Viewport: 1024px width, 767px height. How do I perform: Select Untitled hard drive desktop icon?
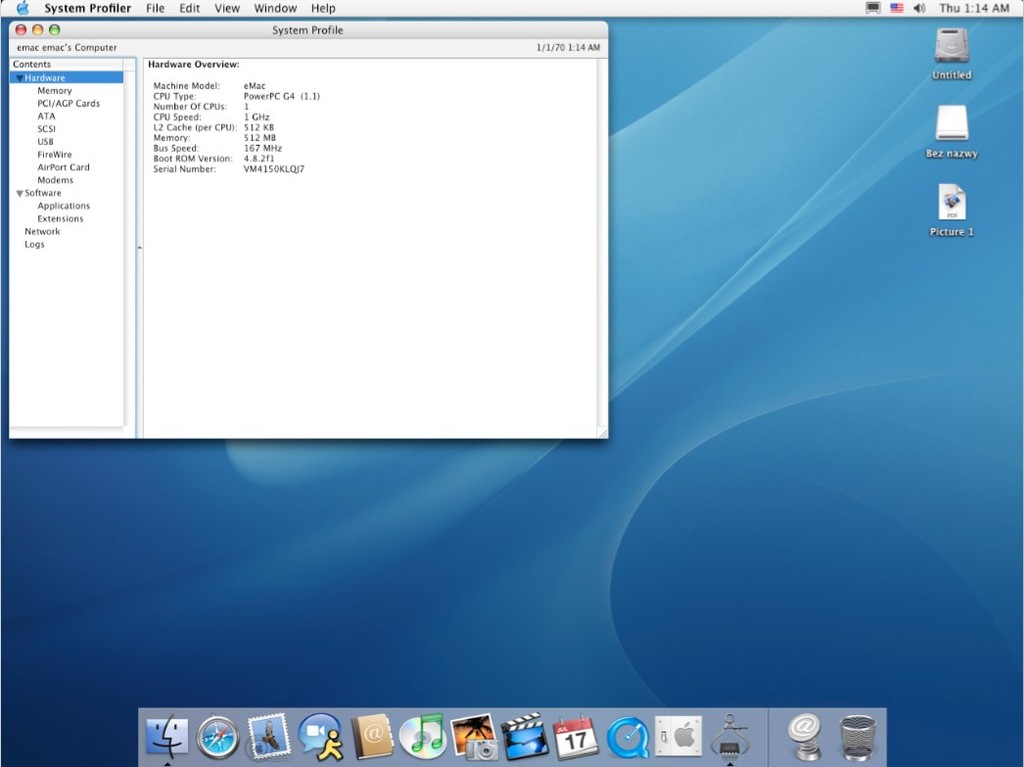(952, 46)
